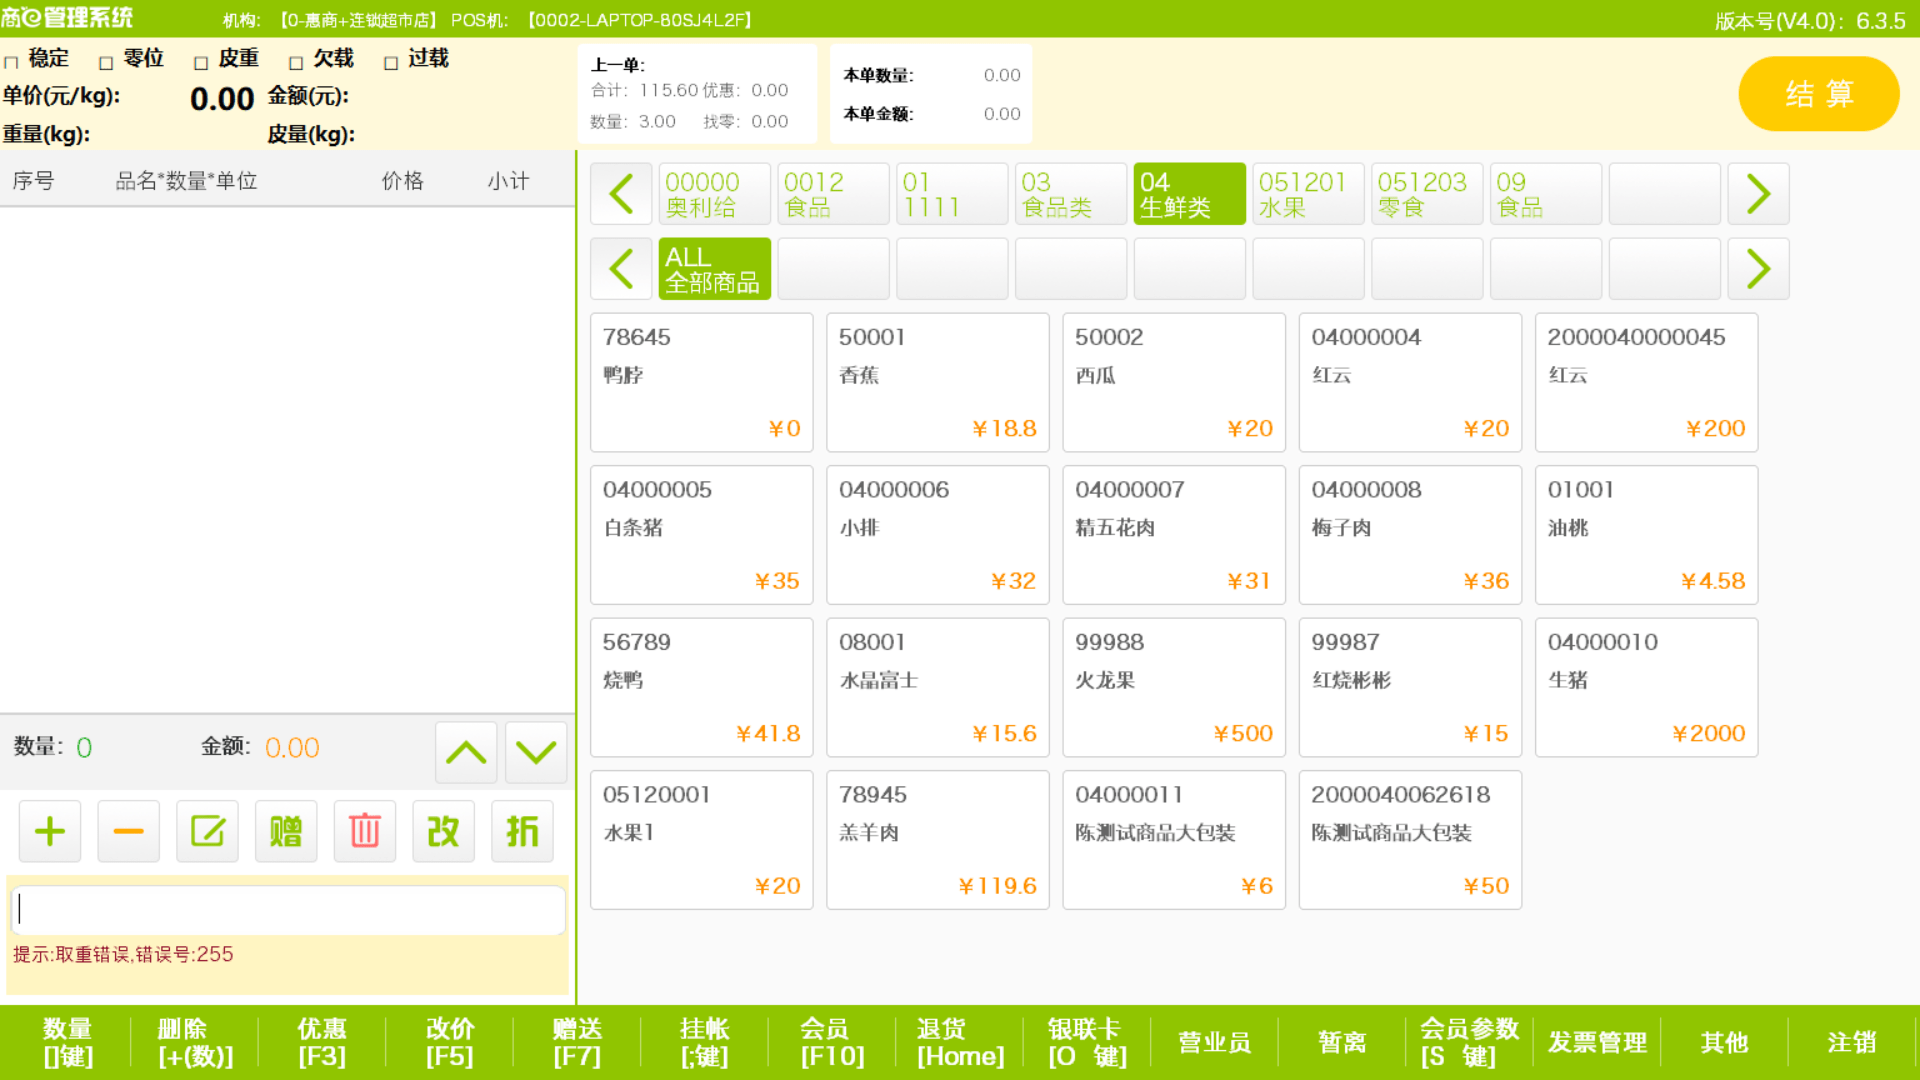Click the orange minus quantity icon
Image resolution: width=1920 pixels, height=1080 pixels.
(x=128, y=831)
